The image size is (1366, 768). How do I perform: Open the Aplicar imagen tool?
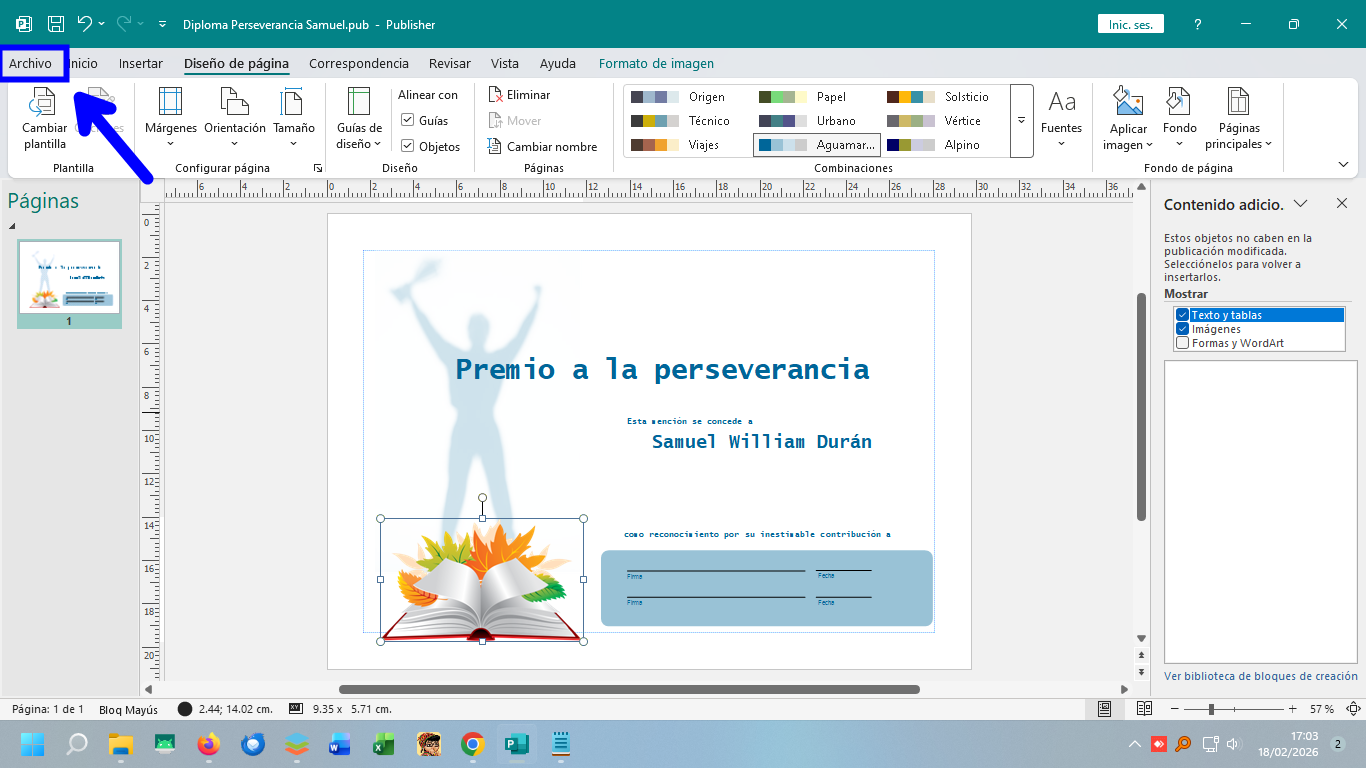pos(1128,118)
